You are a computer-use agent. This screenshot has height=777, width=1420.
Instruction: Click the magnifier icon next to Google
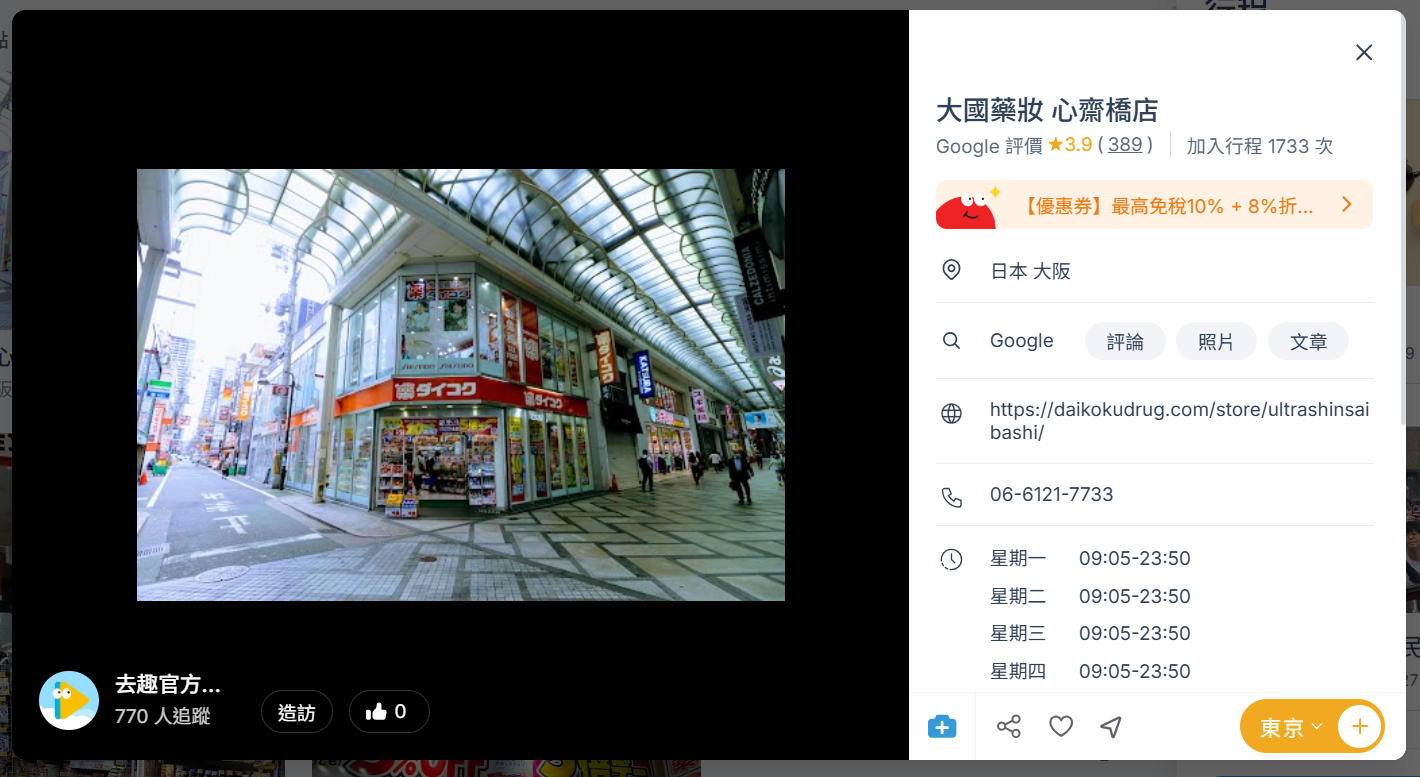tap(952, 340)
